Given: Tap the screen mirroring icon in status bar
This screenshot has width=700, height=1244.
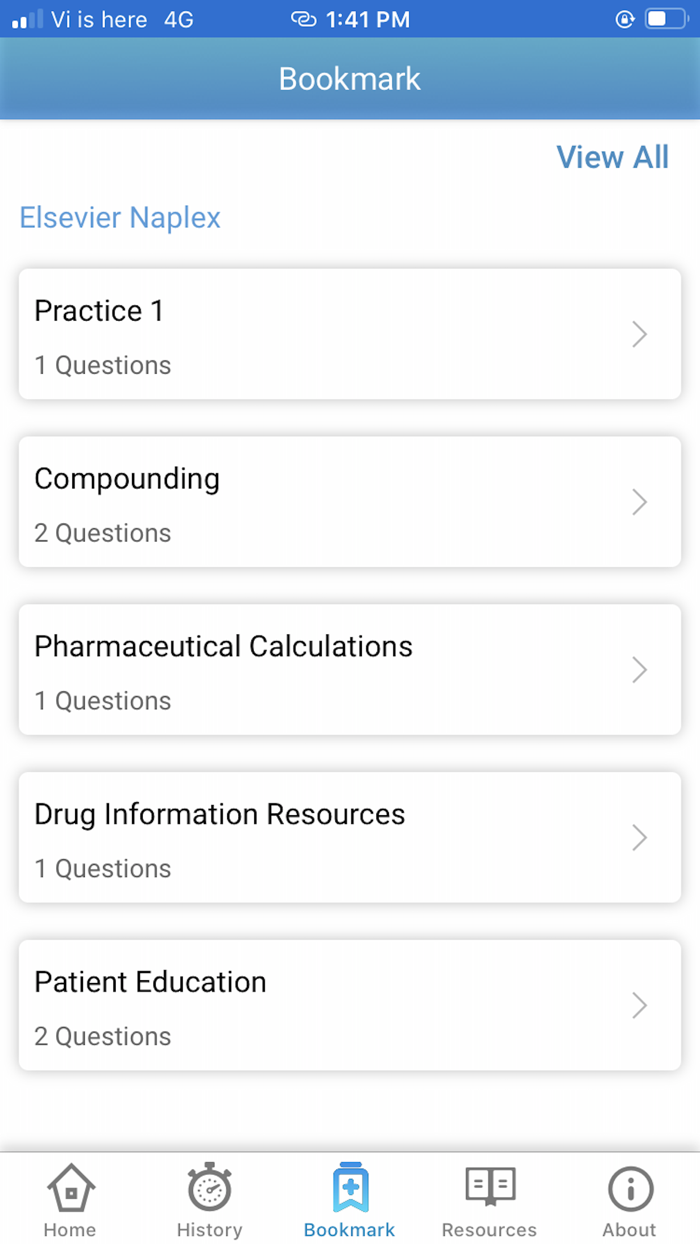Looking at the screenshot, I should tap(303, 18).
